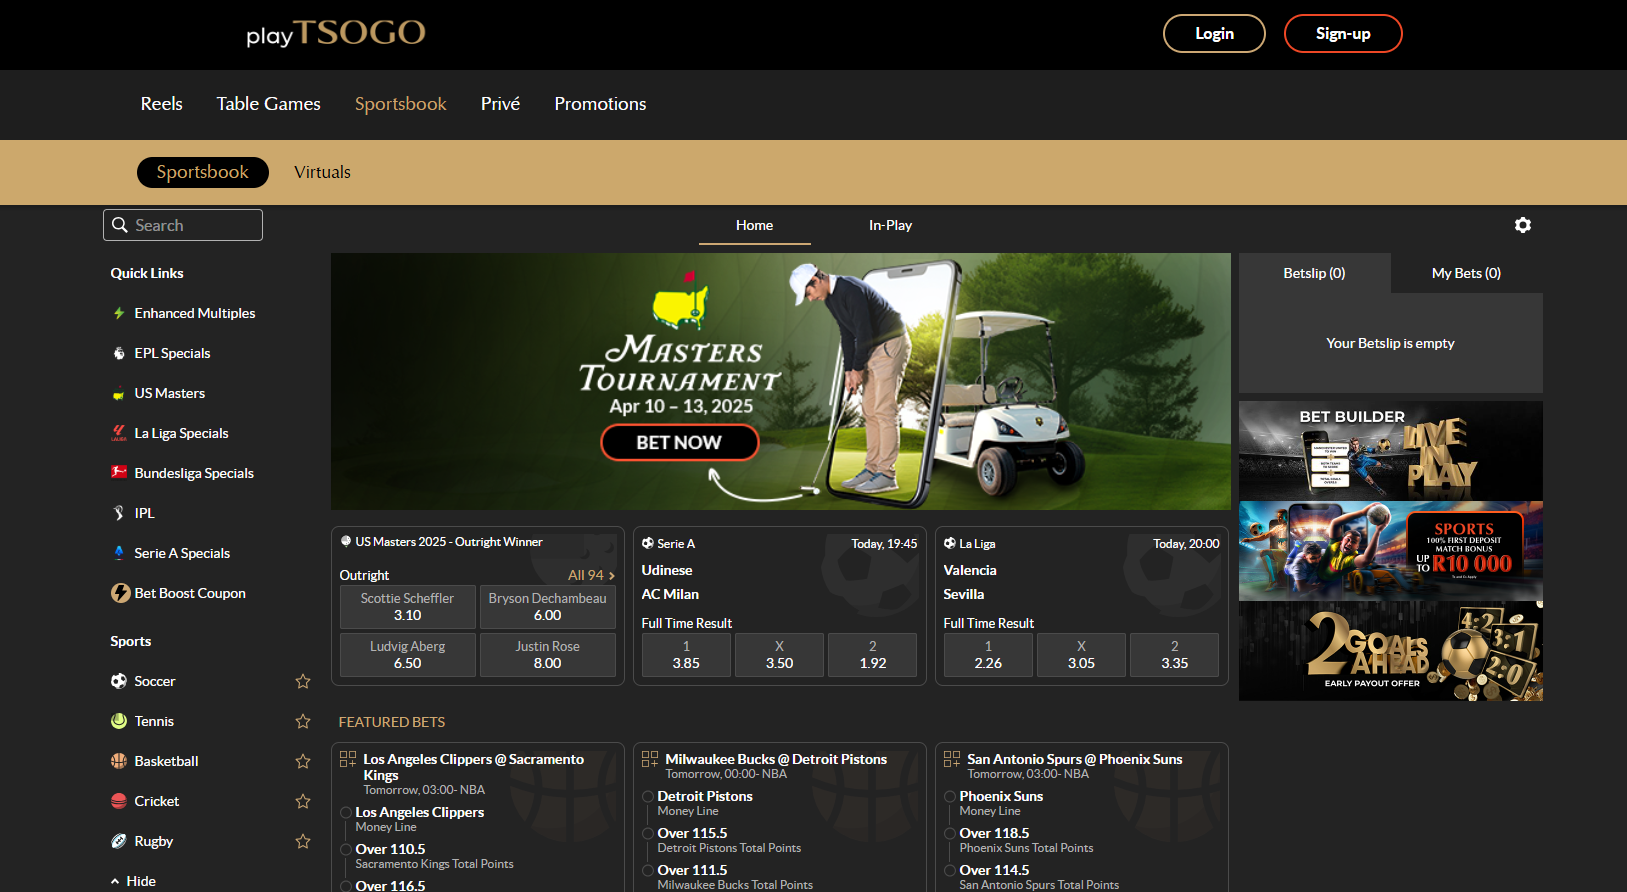Click the Login button
Viewport: 1627px width, 892px height.
(1215, 33)
